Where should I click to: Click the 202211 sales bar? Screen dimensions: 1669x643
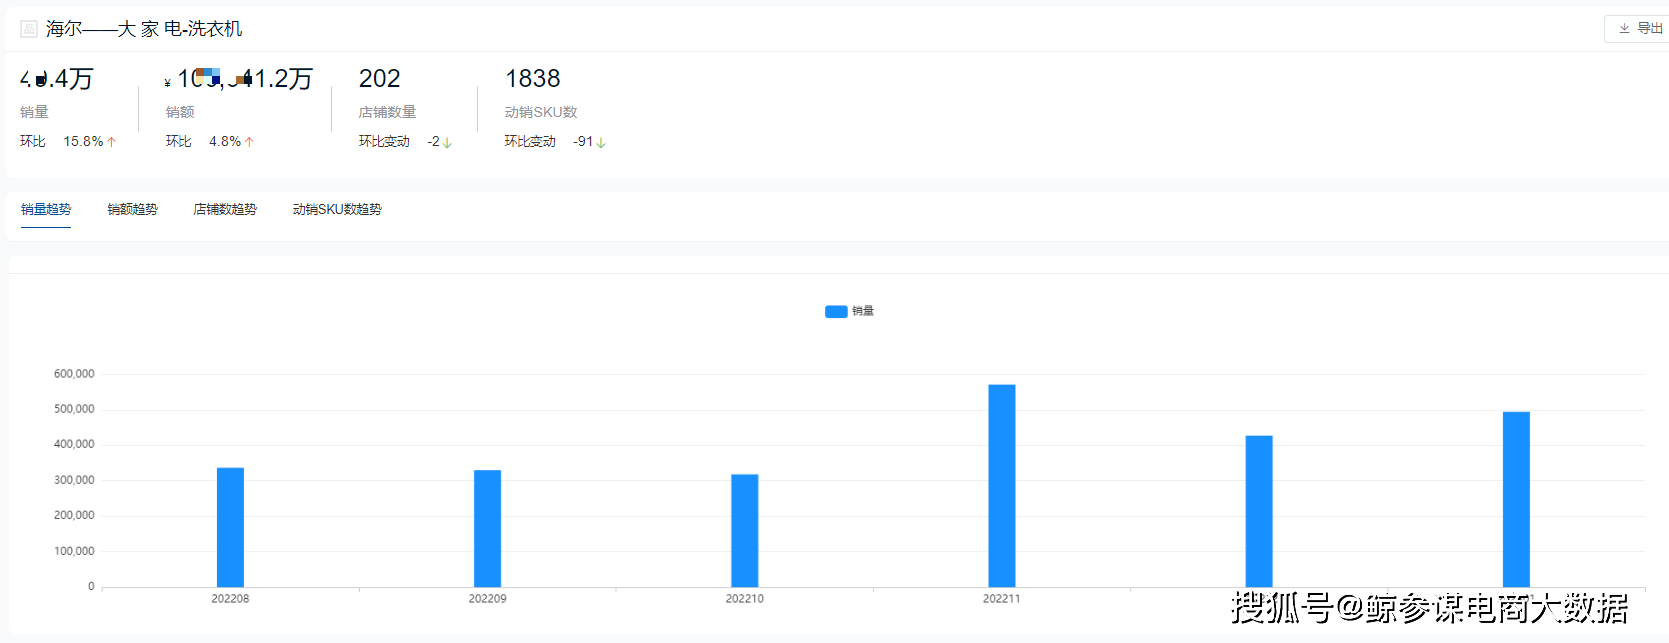(x=1002, y=486)
